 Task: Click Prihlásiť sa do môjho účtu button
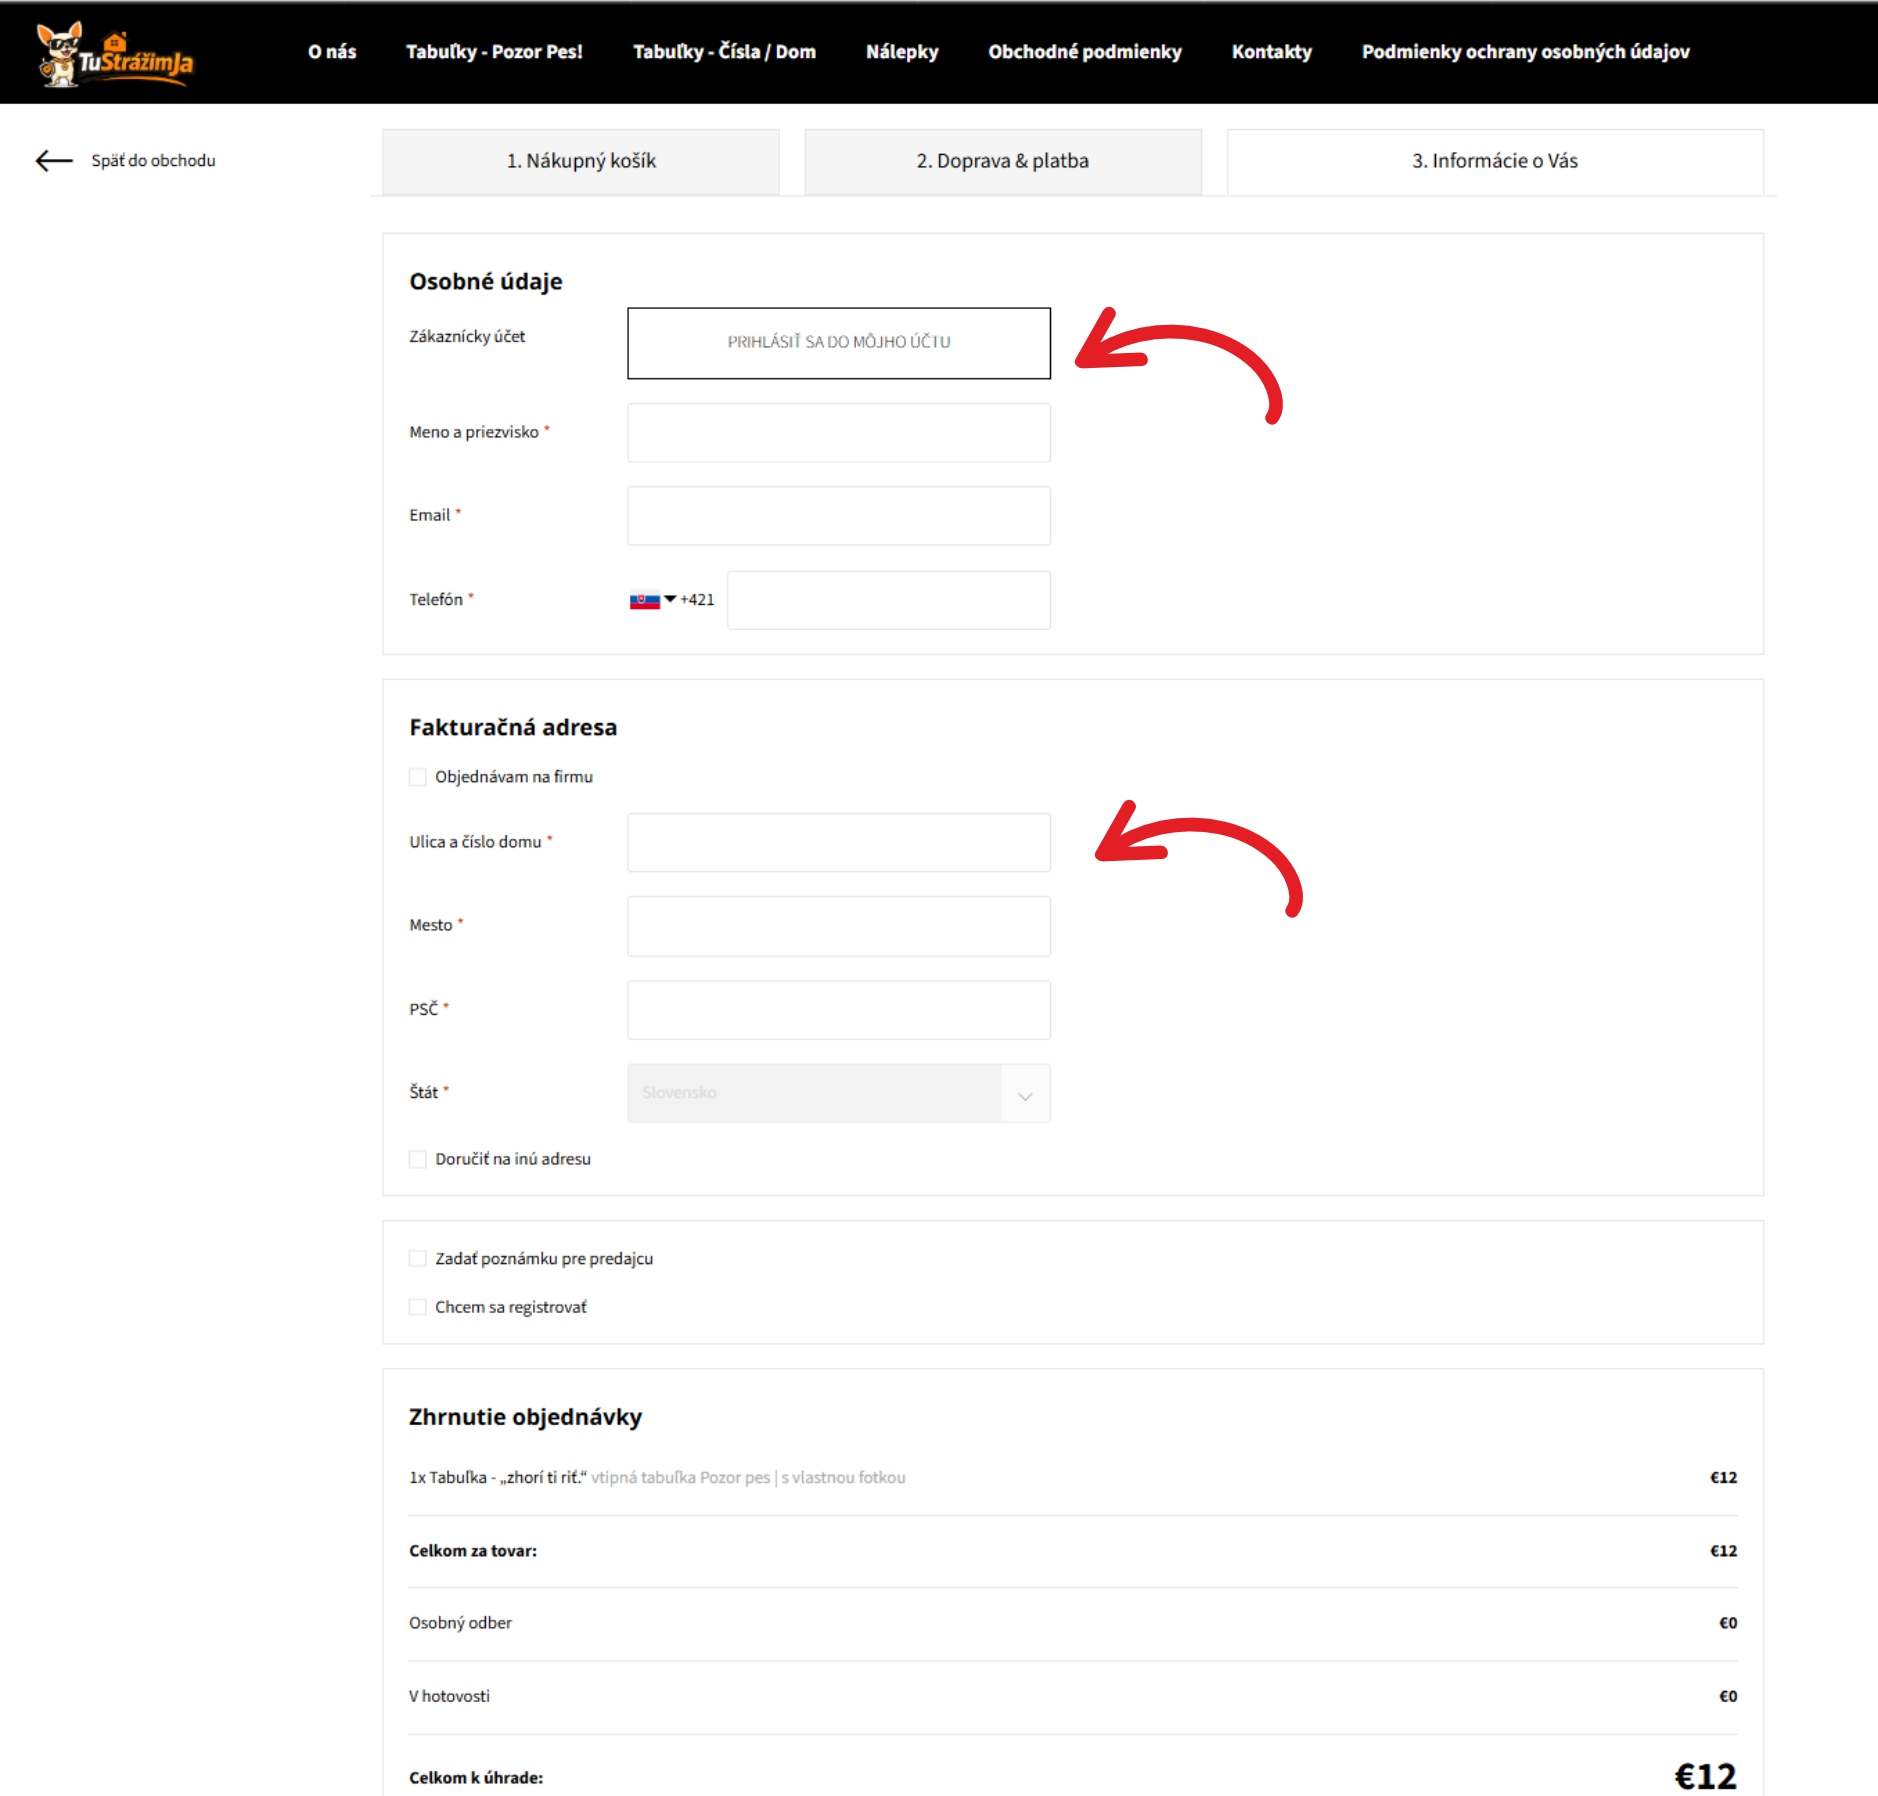pyautogui.click(x=838, y=343)
